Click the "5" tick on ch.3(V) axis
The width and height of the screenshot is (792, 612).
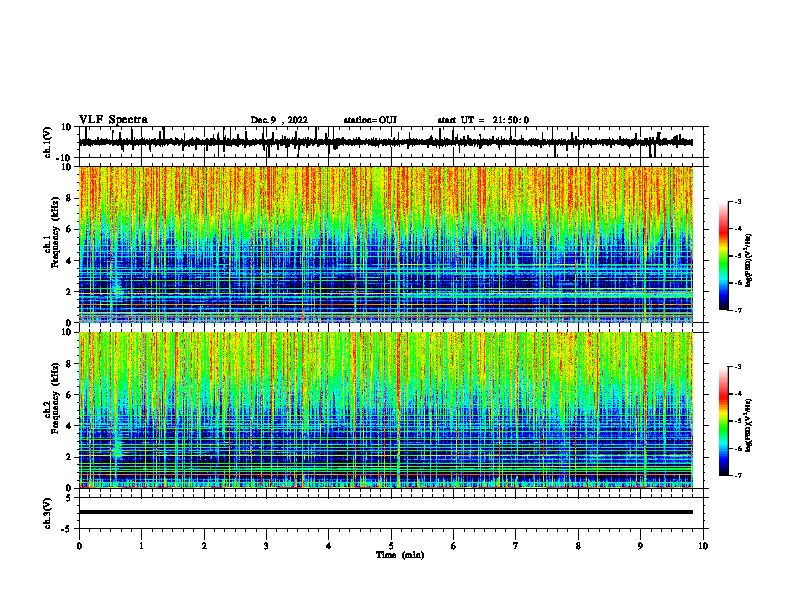coord(69,497)
